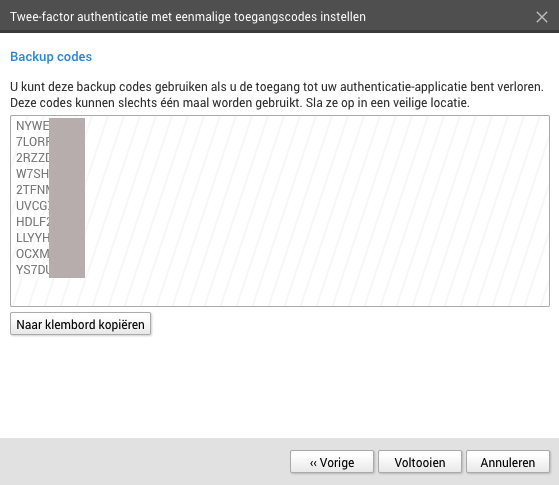Click the explanatory text about backup codes
The width and height of the screenshot is (559, 485).
pyautogui.click(x=277, y=95)
